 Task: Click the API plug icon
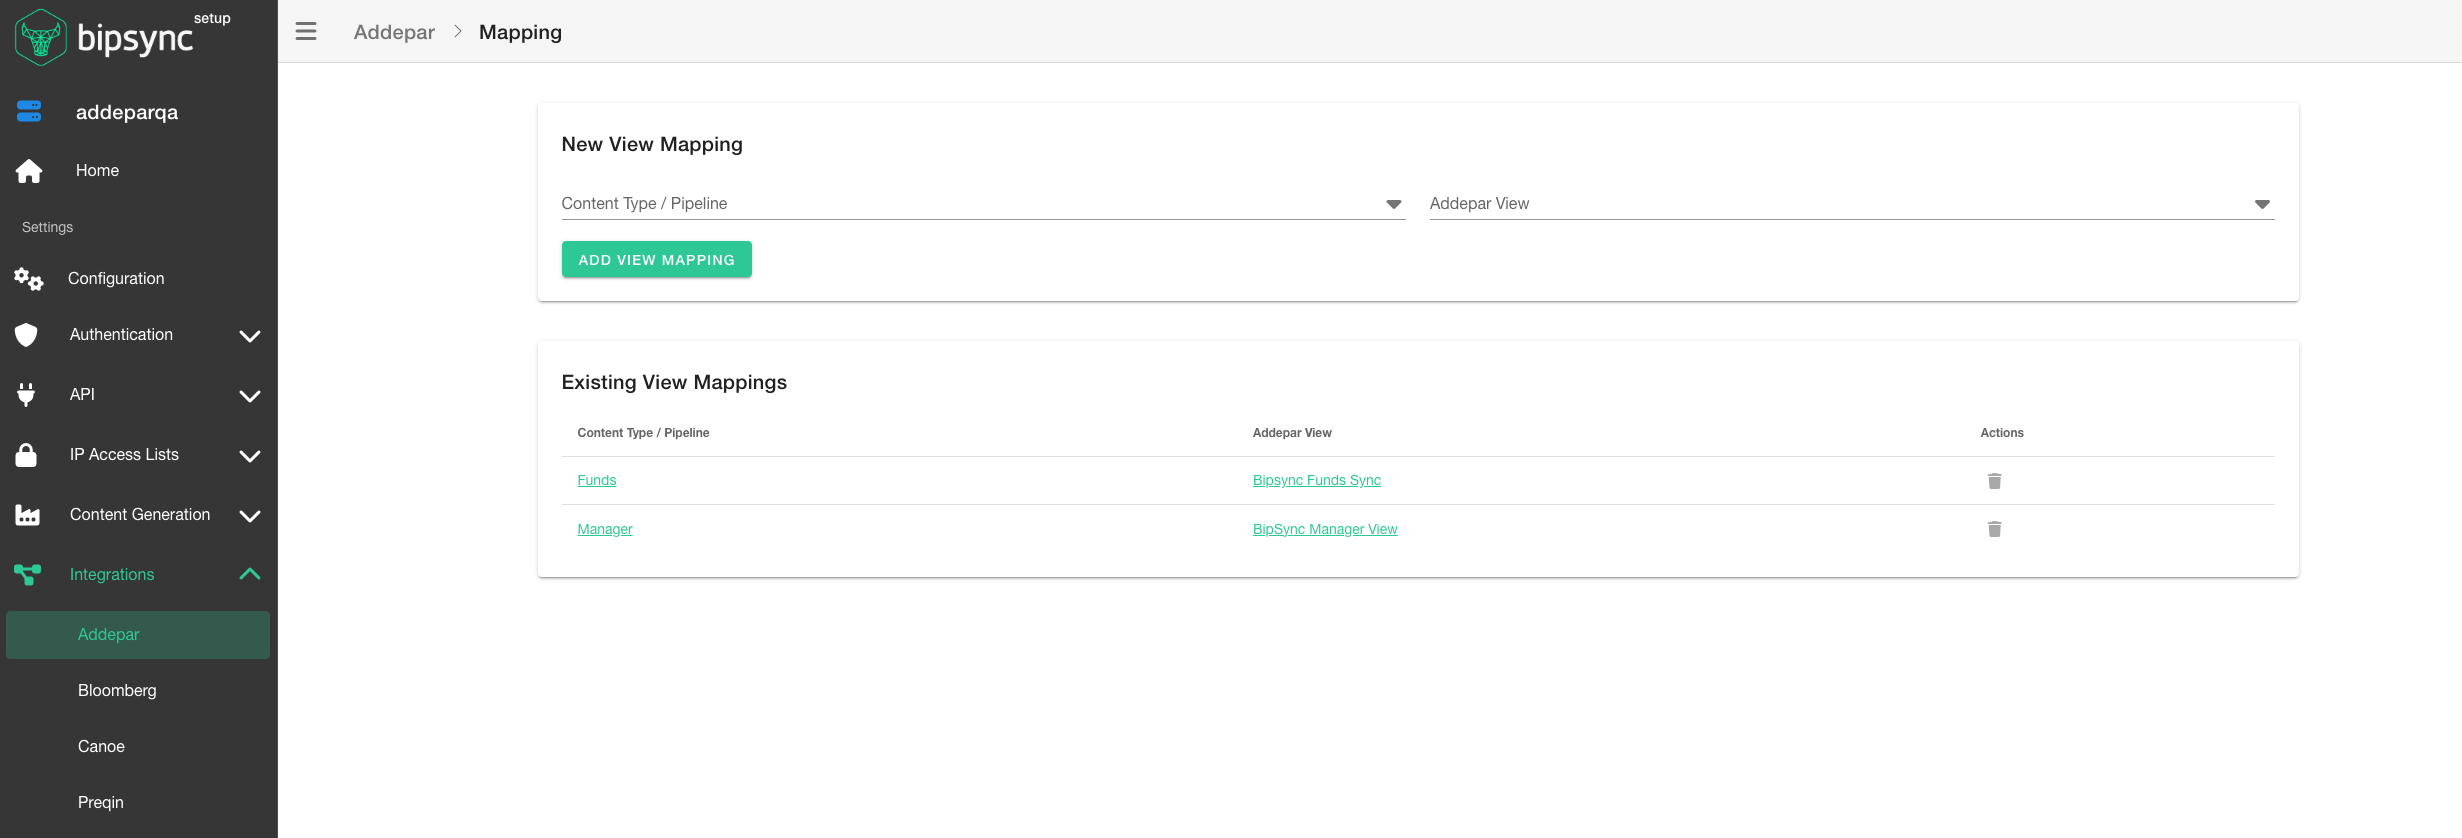pyautogui.click(x=27, y=395)
